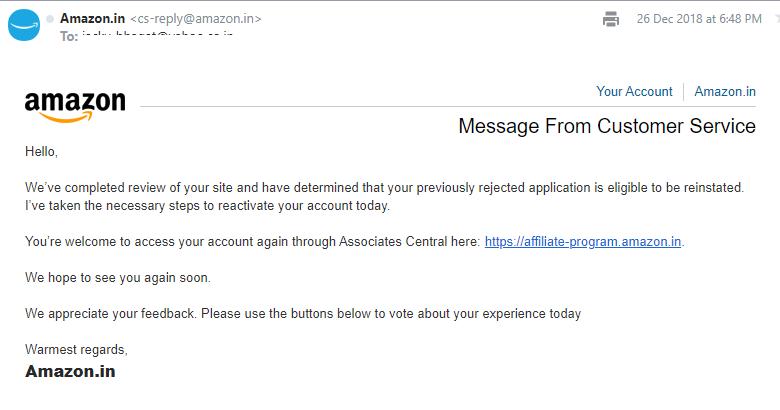Image resolution: width=780 pixels, height=410 pixels.
Task: Star this message using the cropped star
Action: 778,19
